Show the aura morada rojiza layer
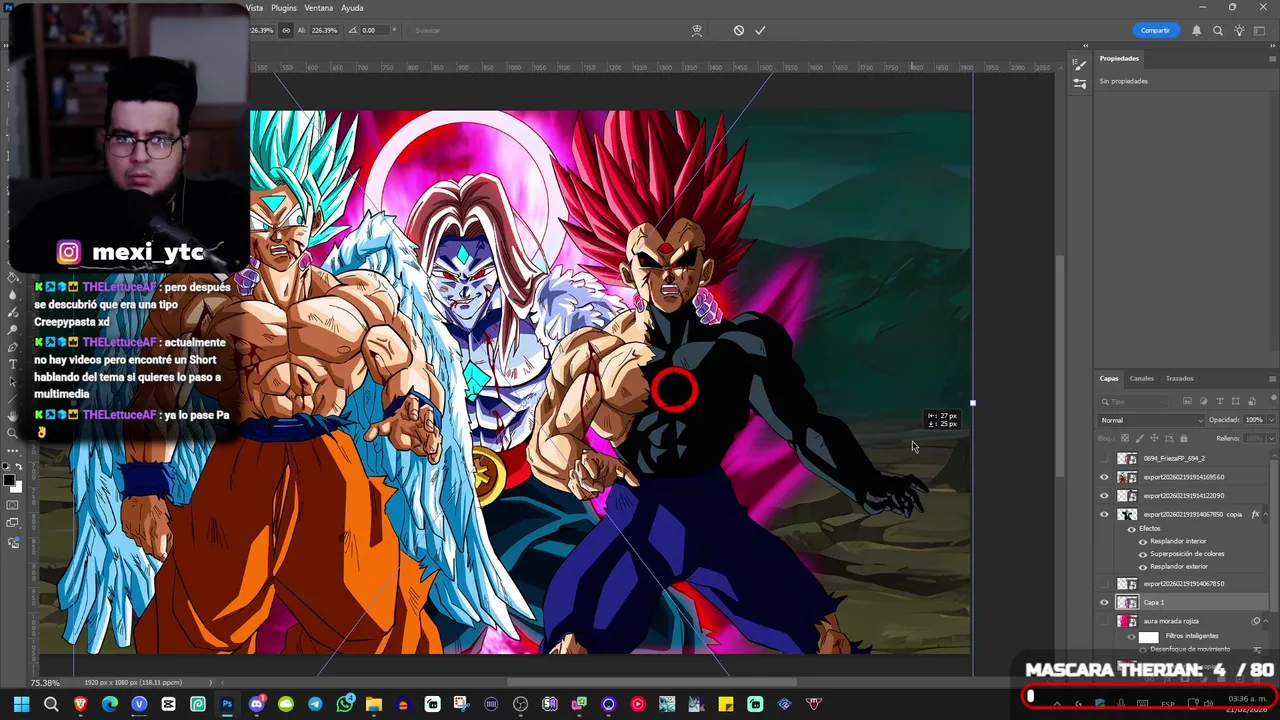 1104,621
